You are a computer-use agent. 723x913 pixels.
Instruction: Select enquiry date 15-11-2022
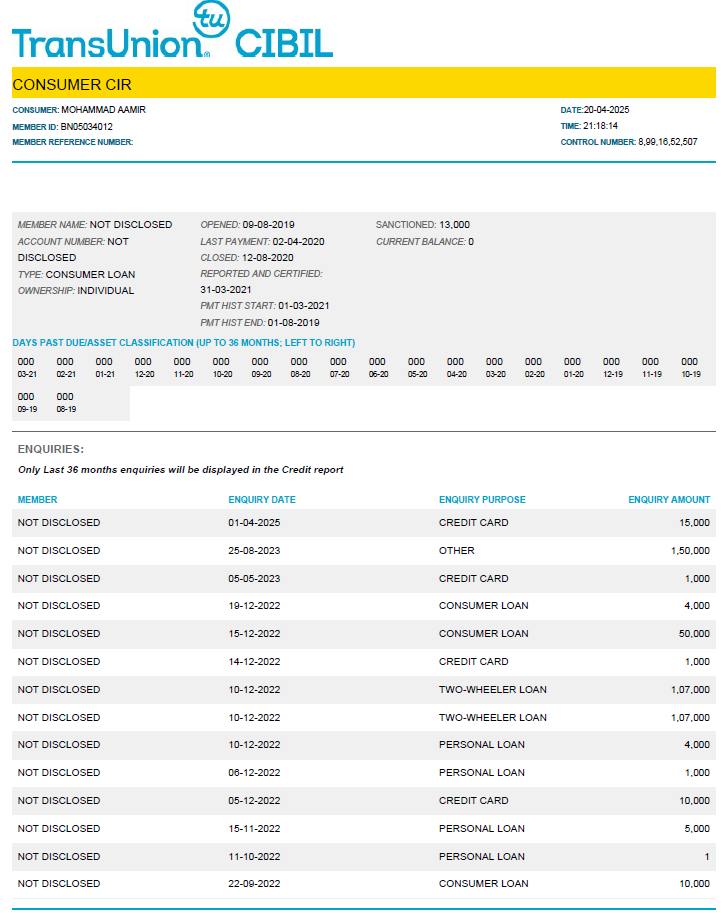[x=254, y=829]
